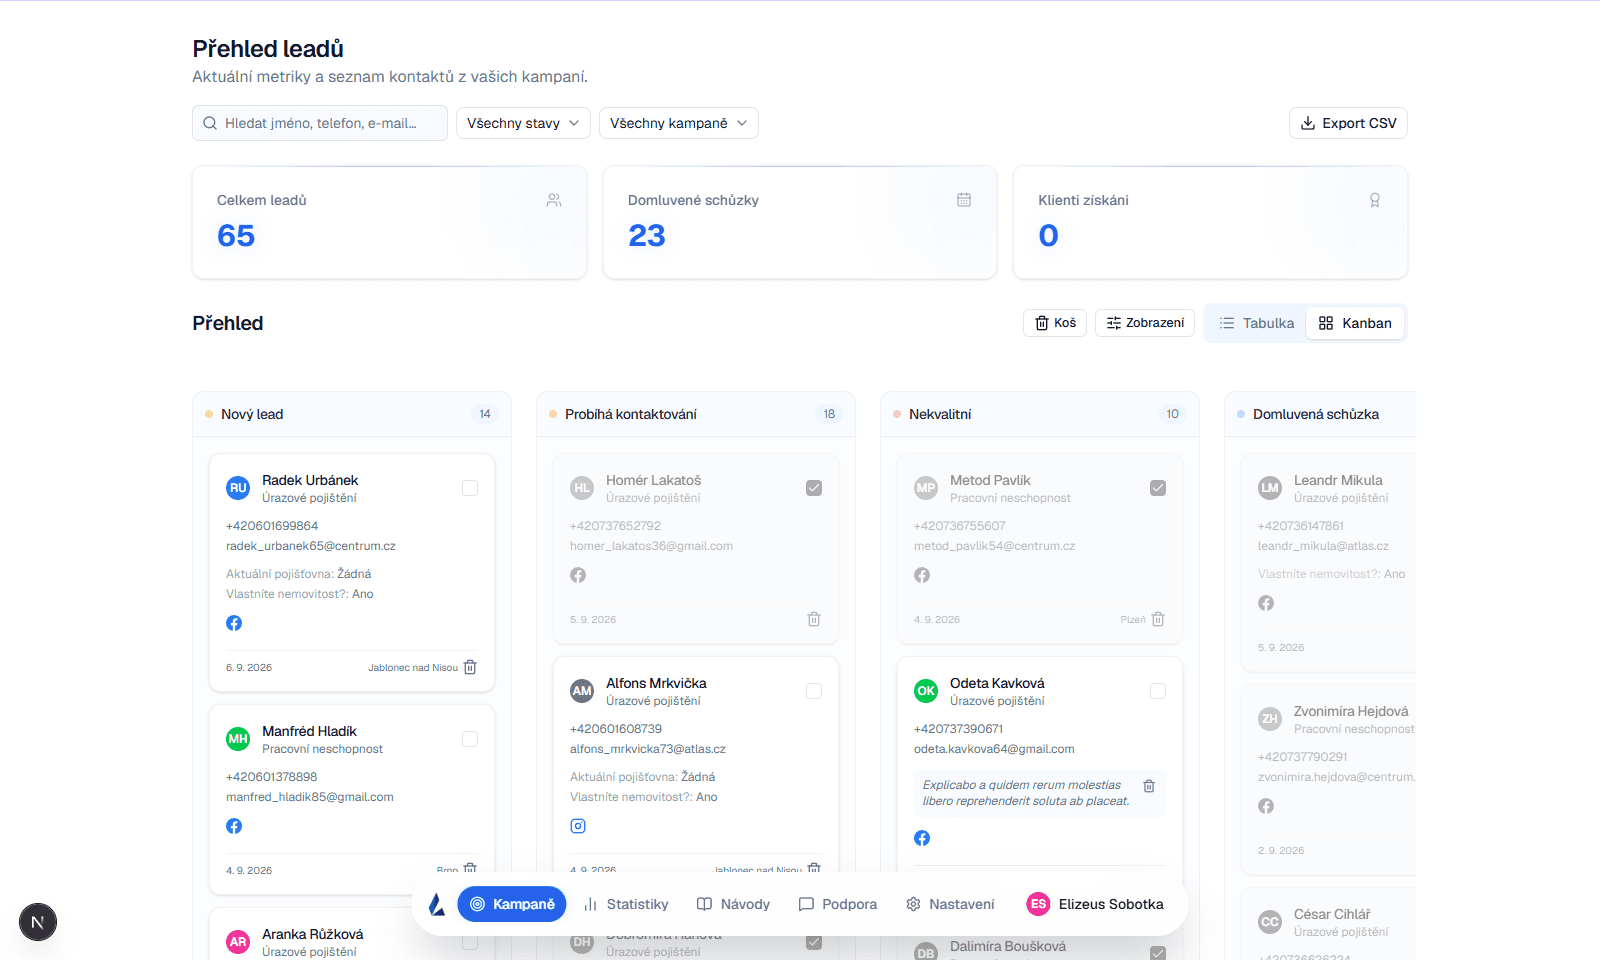Screen dimensions: 1600x960
Task: Open Alfons Mrkvička lead card name
Action: point(656,683)
